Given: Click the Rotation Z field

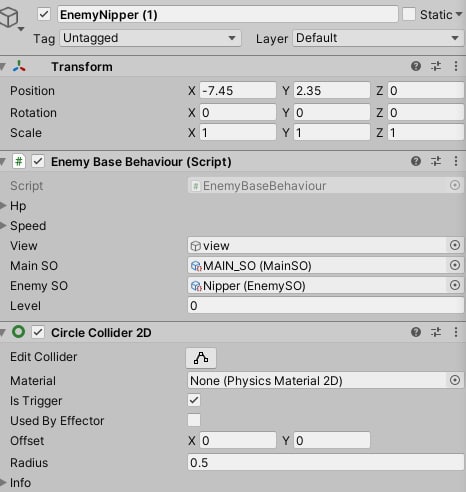Looking at the screenshot, I should 426,113.
